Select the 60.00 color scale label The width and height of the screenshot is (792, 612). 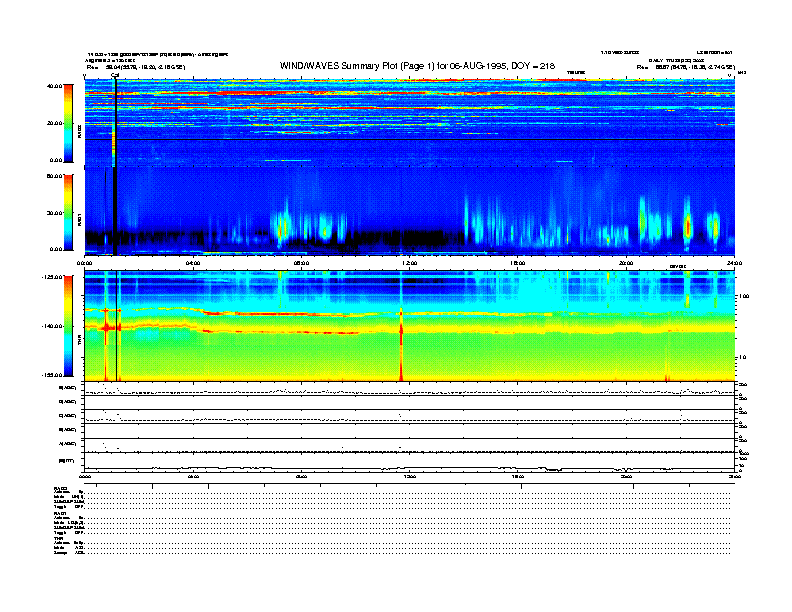(x=54, y=176)
